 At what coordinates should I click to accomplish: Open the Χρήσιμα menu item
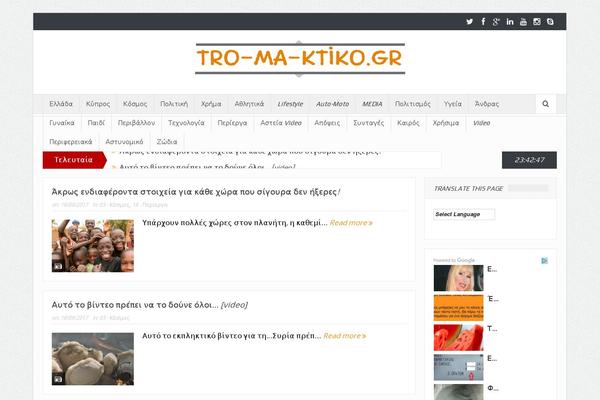tap(446, 123)
